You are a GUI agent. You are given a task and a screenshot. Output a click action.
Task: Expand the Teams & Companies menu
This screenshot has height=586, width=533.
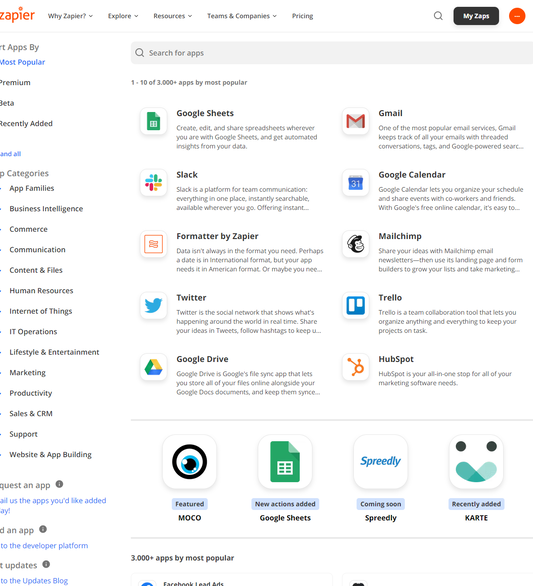pos(242,16)
